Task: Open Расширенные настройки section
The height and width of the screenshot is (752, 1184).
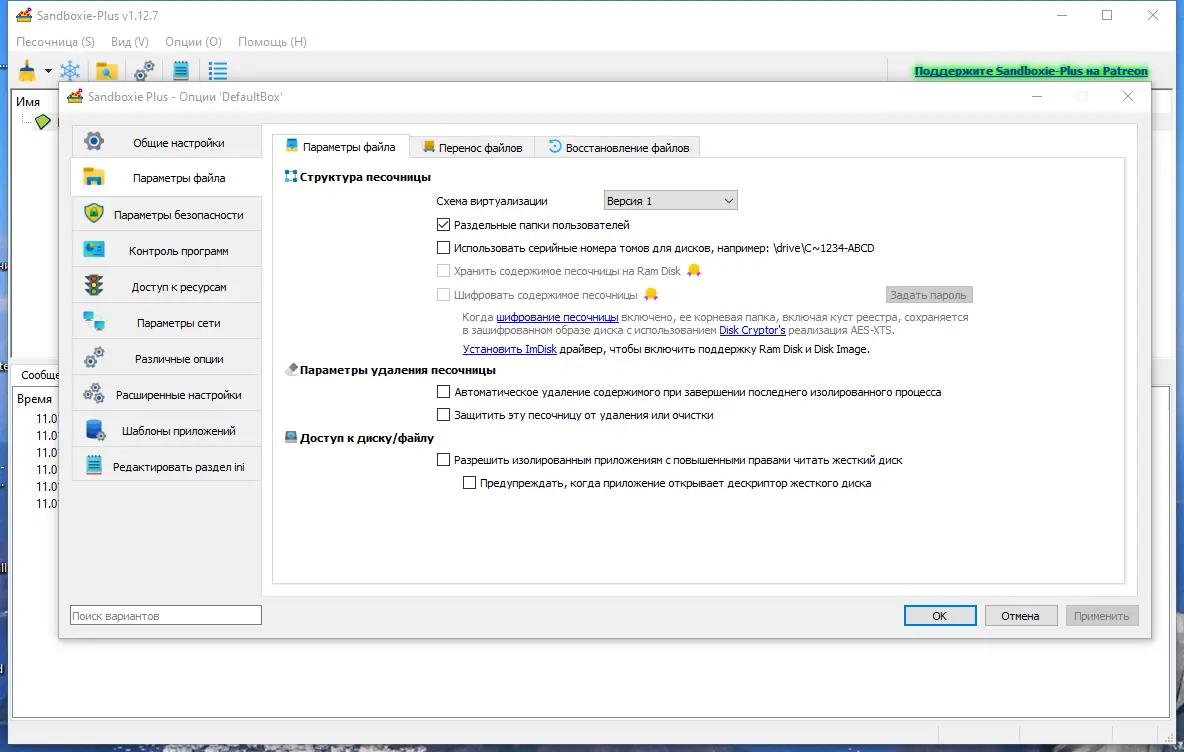Action: pyautogui.click(x=167, y=395)
